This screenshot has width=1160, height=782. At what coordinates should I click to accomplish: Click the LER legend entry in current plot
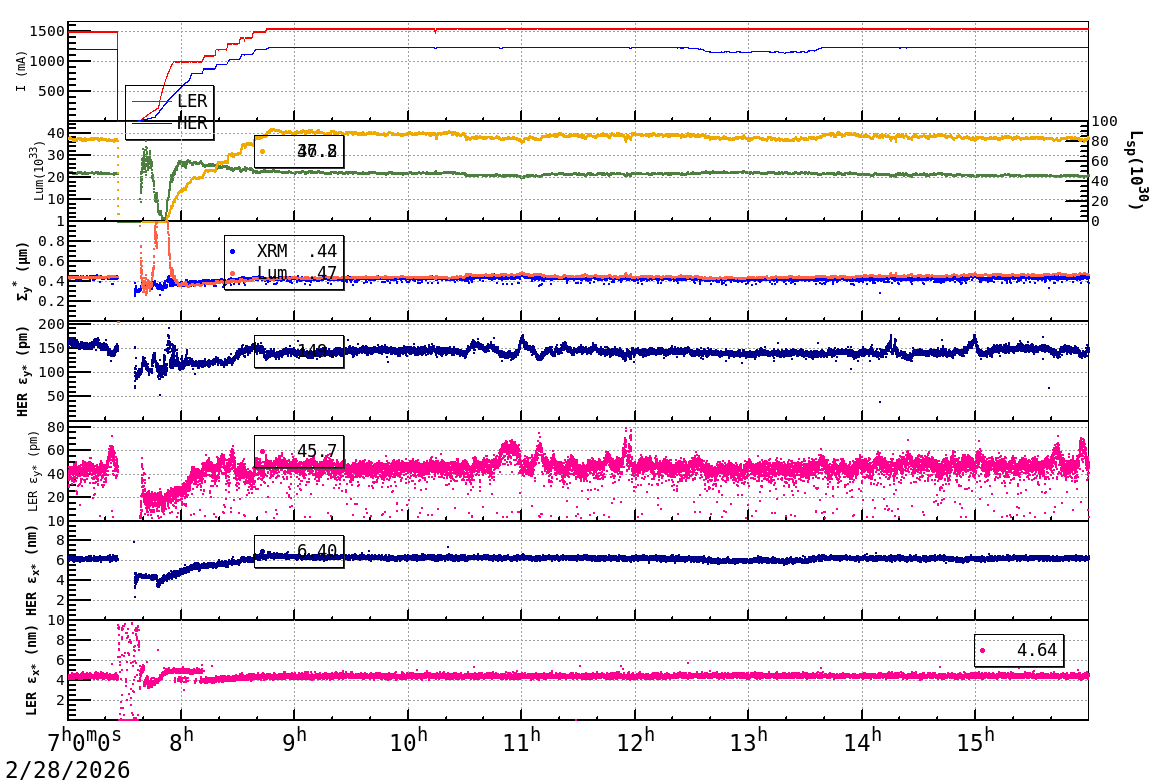170,101
